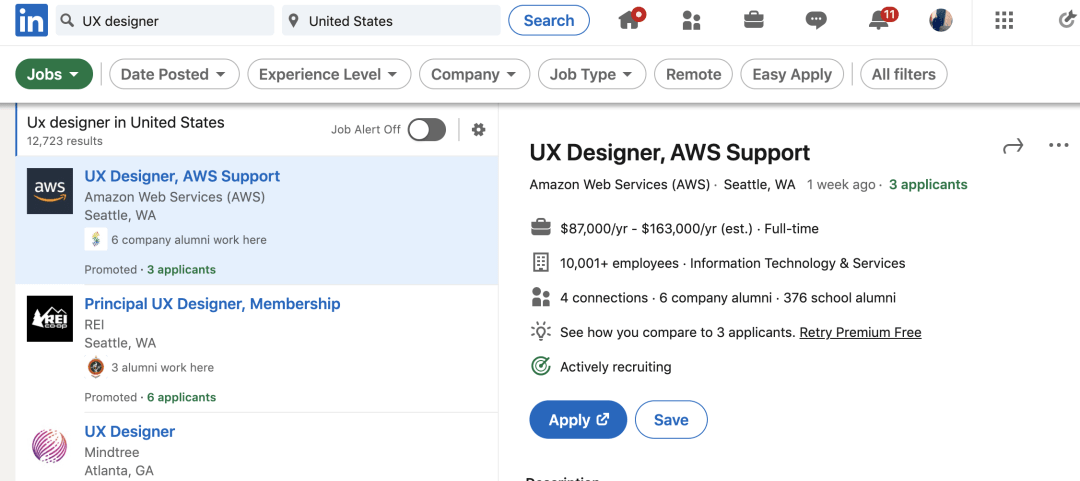Click Amazon Web Services (AWS) in job header
1080x481 pixels.
click(619, 185)
